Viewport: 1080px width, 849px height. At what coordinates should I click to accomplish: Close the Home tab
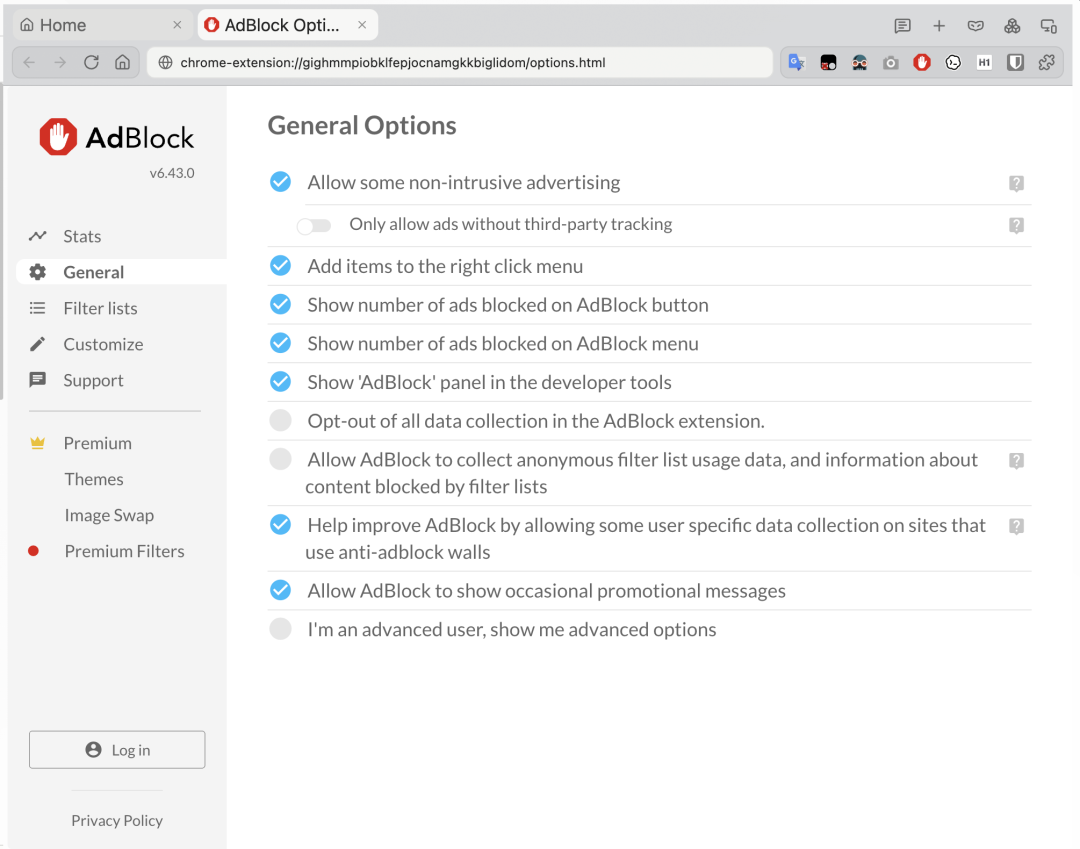177,25
